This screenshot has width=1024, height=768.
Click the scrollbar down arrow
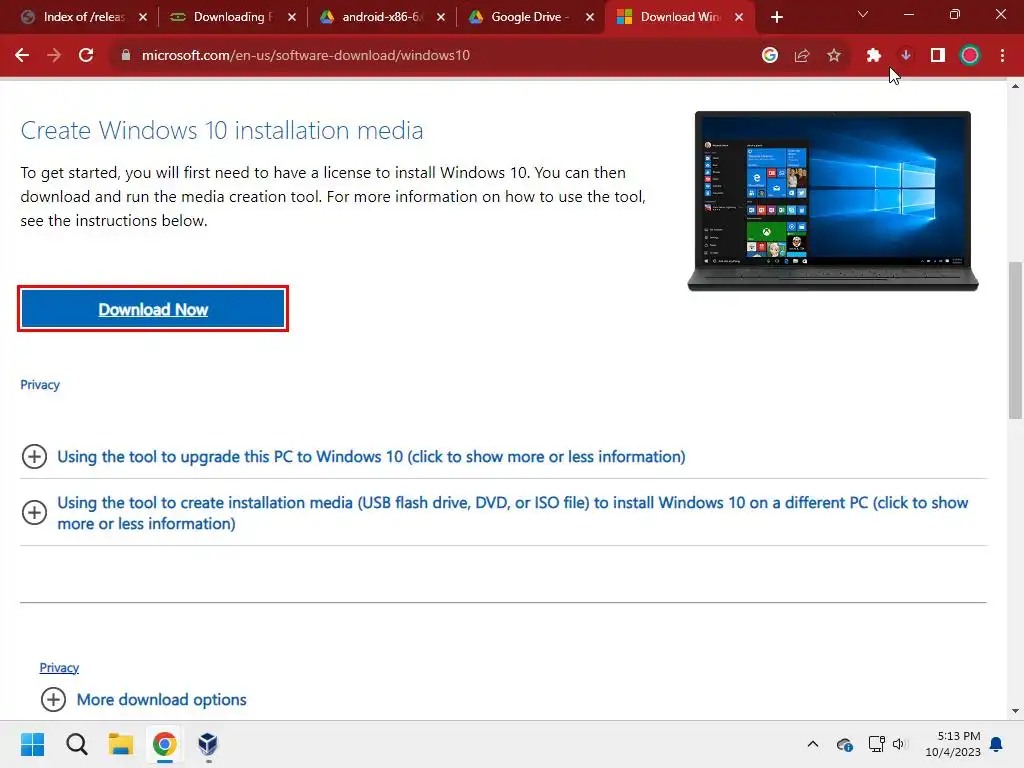coord(1015,711)
